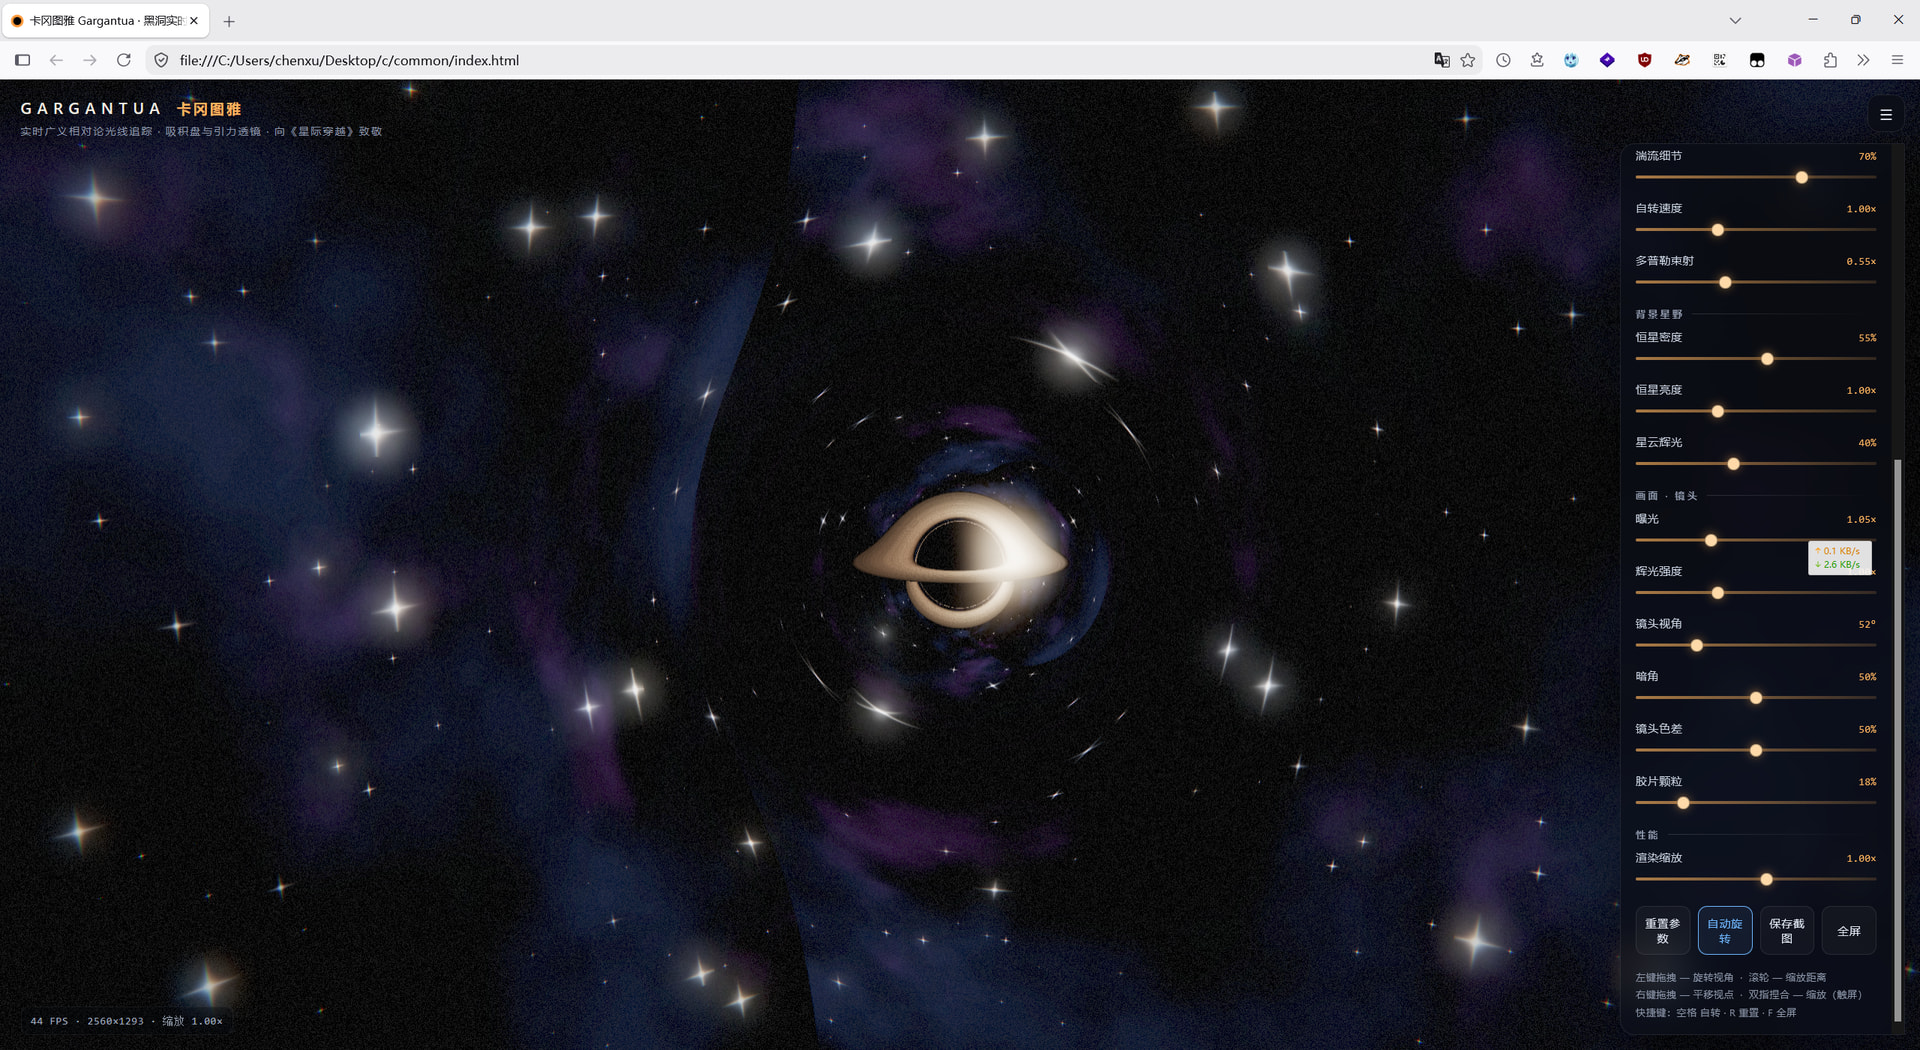
Task: Adjust the 镜头视角 slider handle
Action: (1697, 646)
